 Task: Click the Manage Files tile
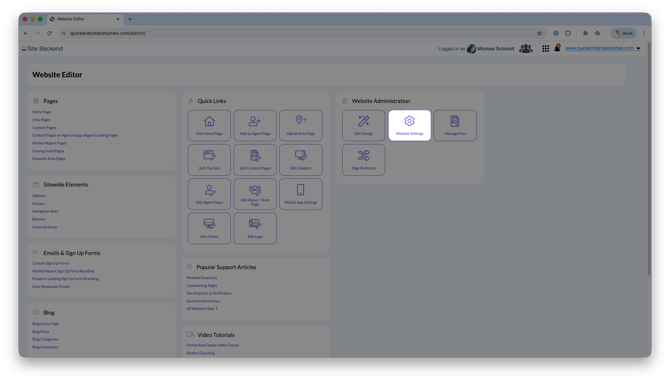tap(455, 125)
